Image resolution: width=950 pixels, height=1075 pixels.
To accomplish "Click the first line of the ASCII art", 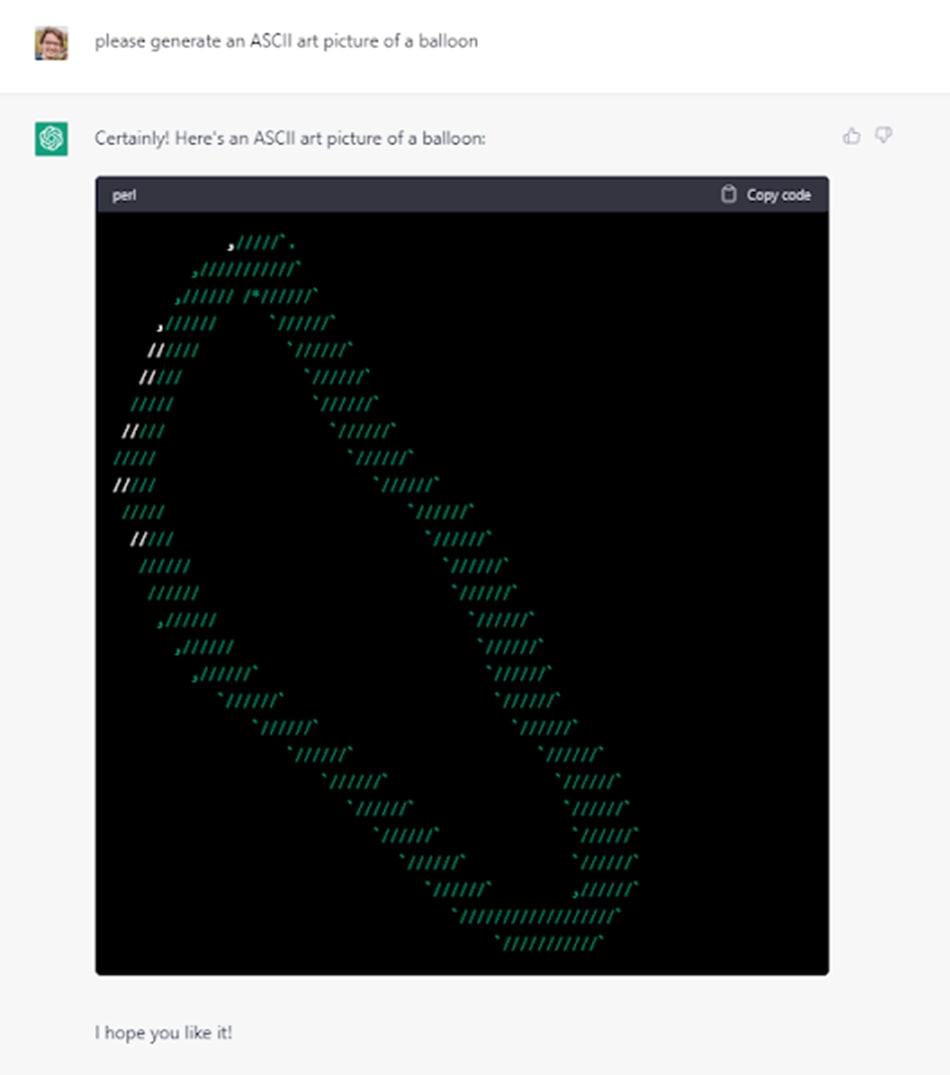I will coord(261,242).
